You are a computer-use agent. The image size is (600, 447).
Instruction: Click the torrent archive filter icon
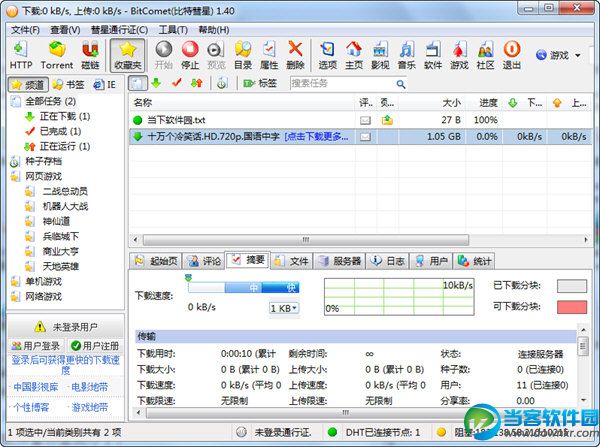click(x=222, y=83)
